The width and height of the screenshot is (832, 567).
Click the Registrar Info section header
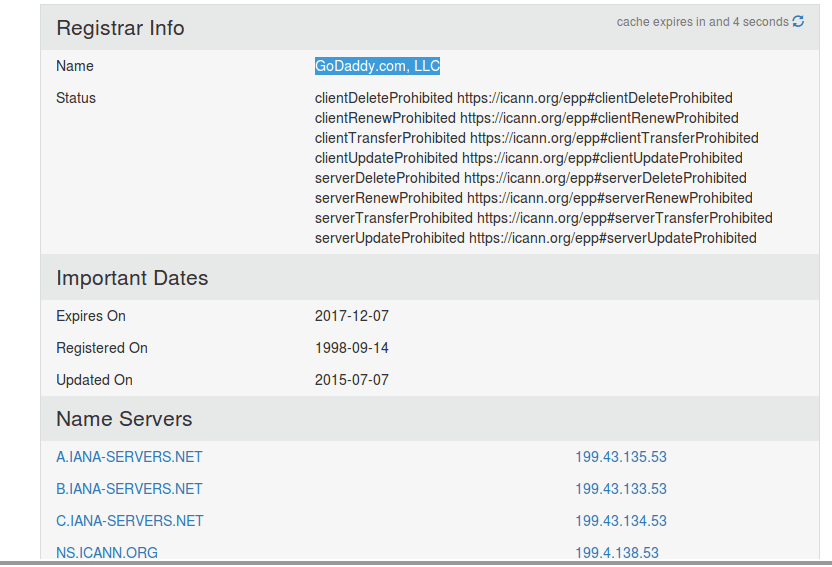(x=120, y=28)
